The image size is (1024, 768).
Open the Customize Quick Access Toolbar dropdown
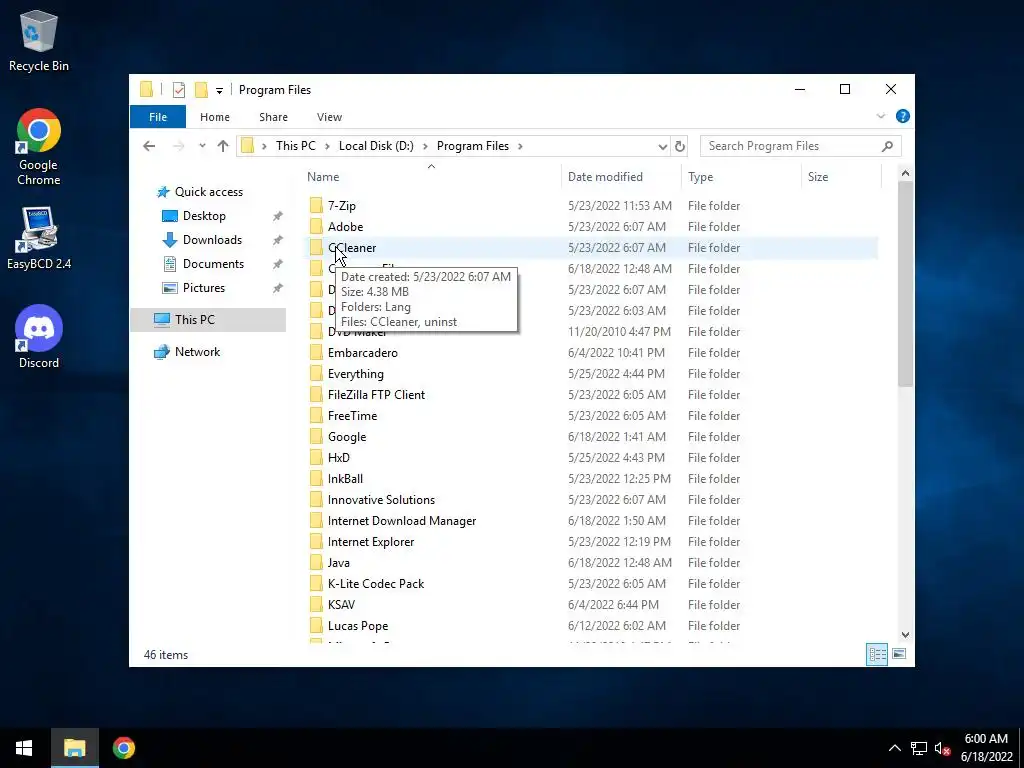219,91
